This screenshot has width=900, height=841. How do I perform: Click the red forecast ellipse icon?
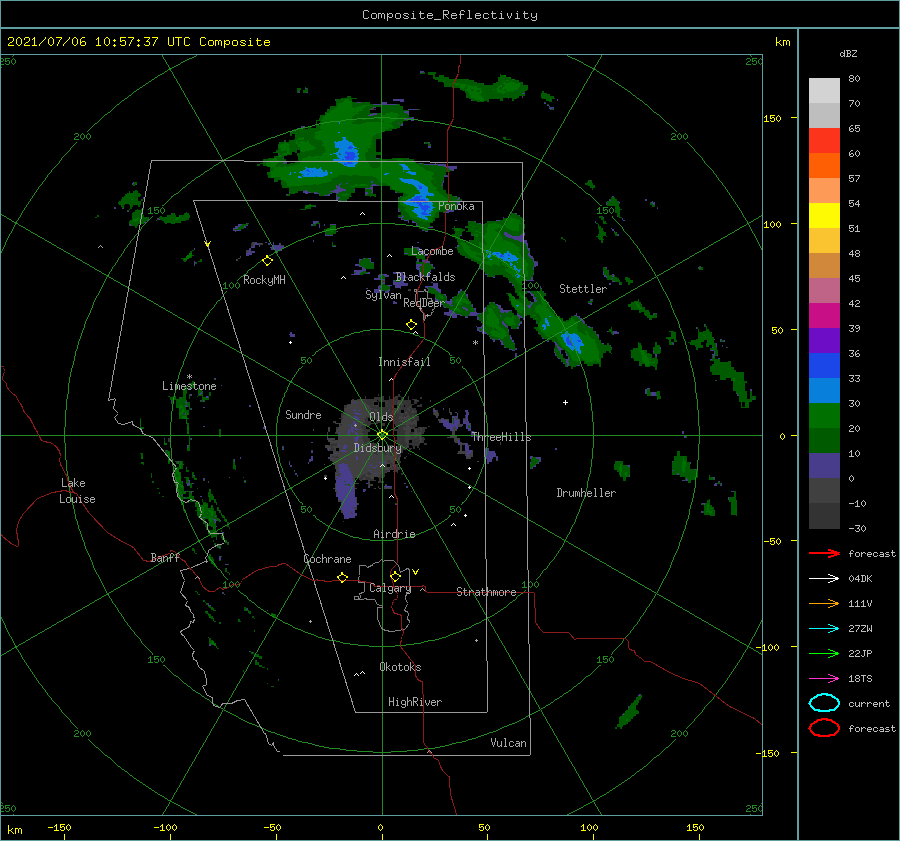pos(824,728)
